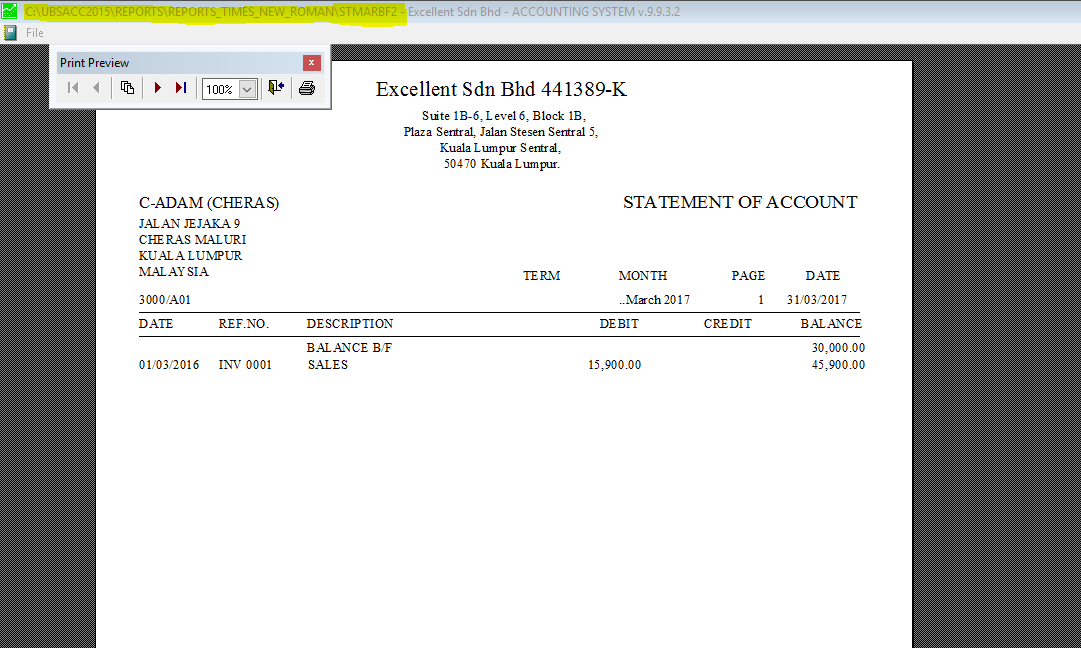The height and width of the screenshot is (648, 1081).
Task: Click the Print Preview title text
Action: click(94, 63)
